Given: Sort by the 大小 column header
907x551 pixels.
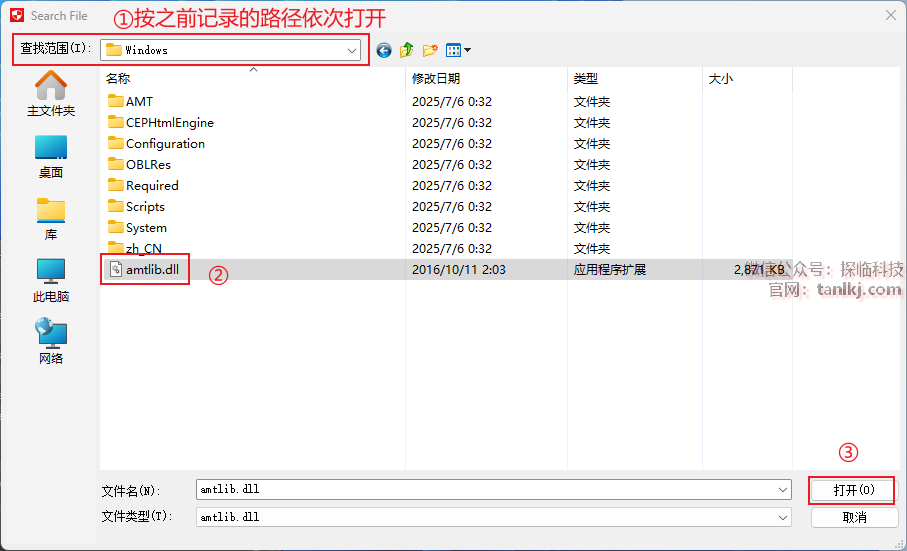Looking at the screenshot, I should click(x=721, y=79).
